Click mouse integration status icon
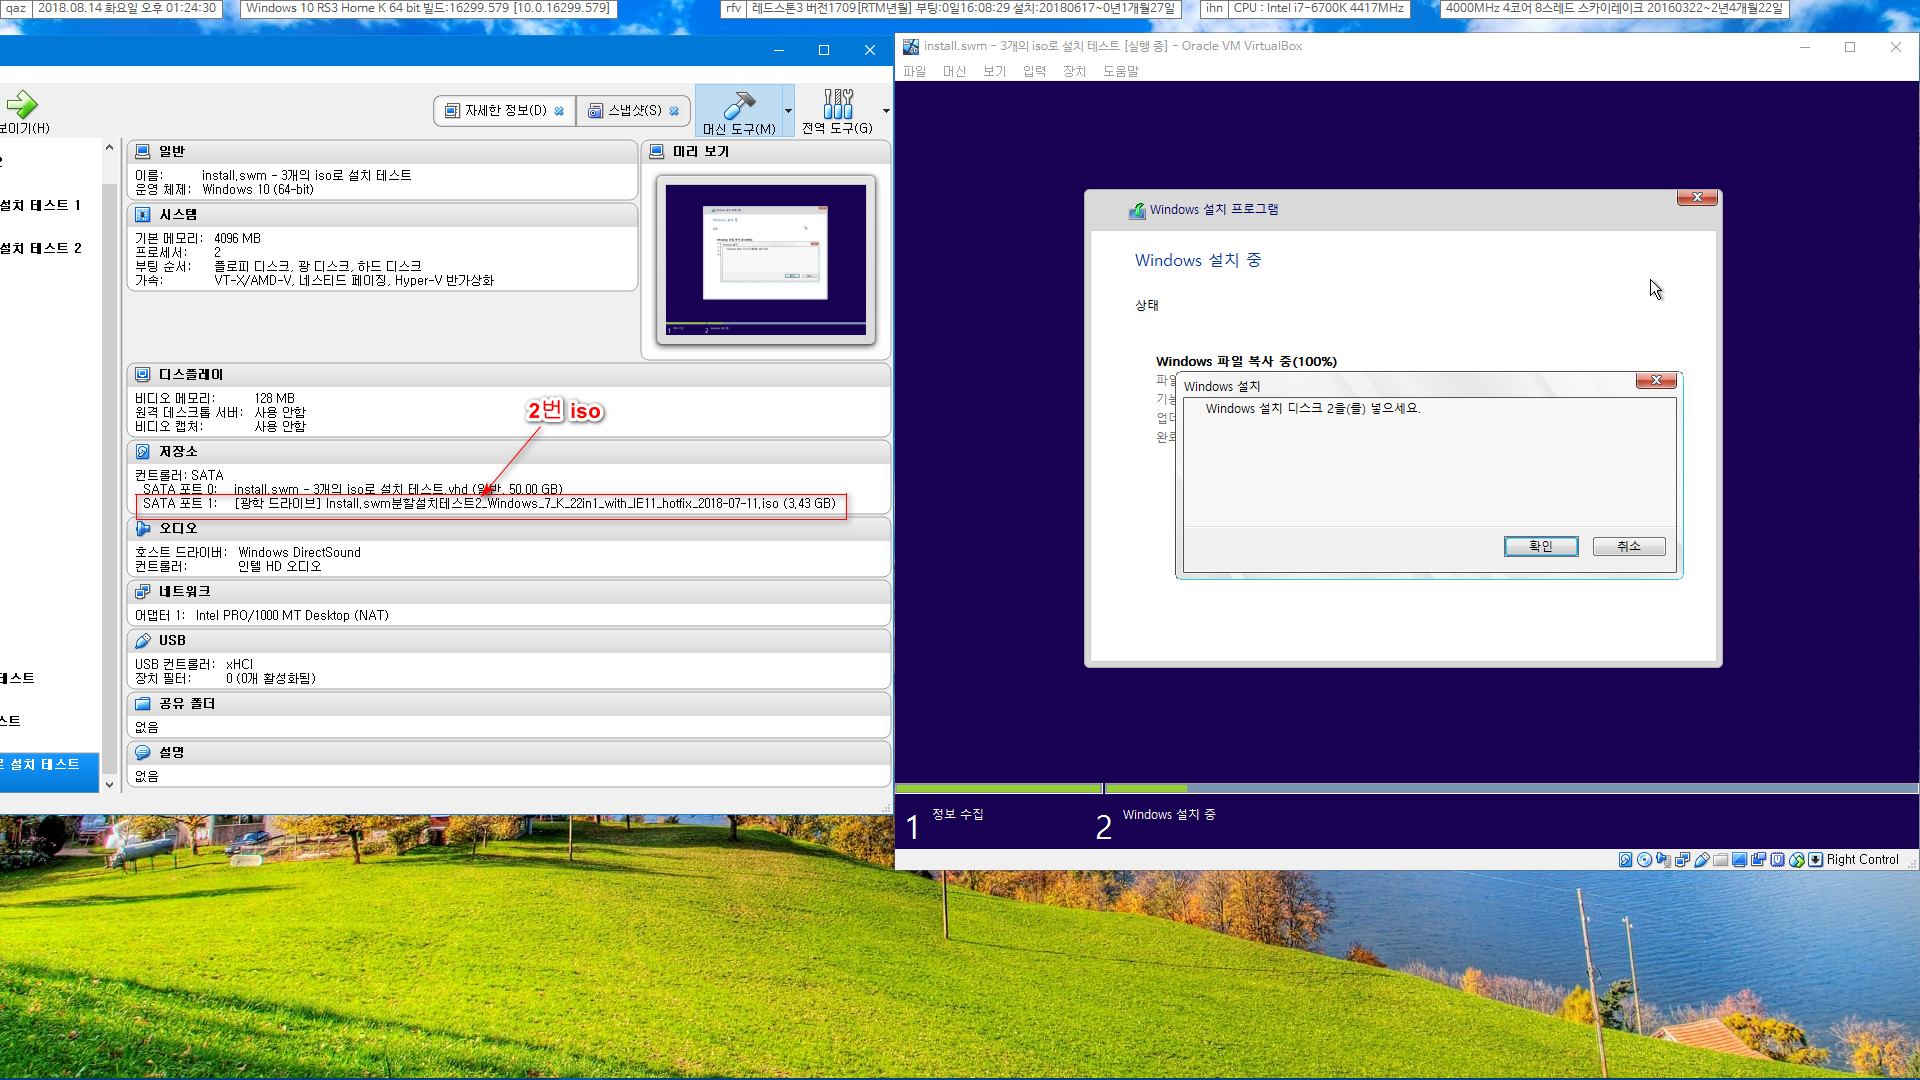 1796,860
